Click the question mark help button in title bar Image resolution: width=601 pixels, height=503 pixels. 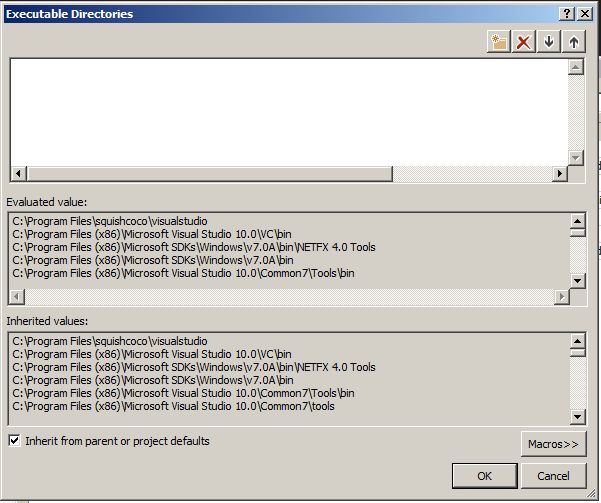click(567, 14)
